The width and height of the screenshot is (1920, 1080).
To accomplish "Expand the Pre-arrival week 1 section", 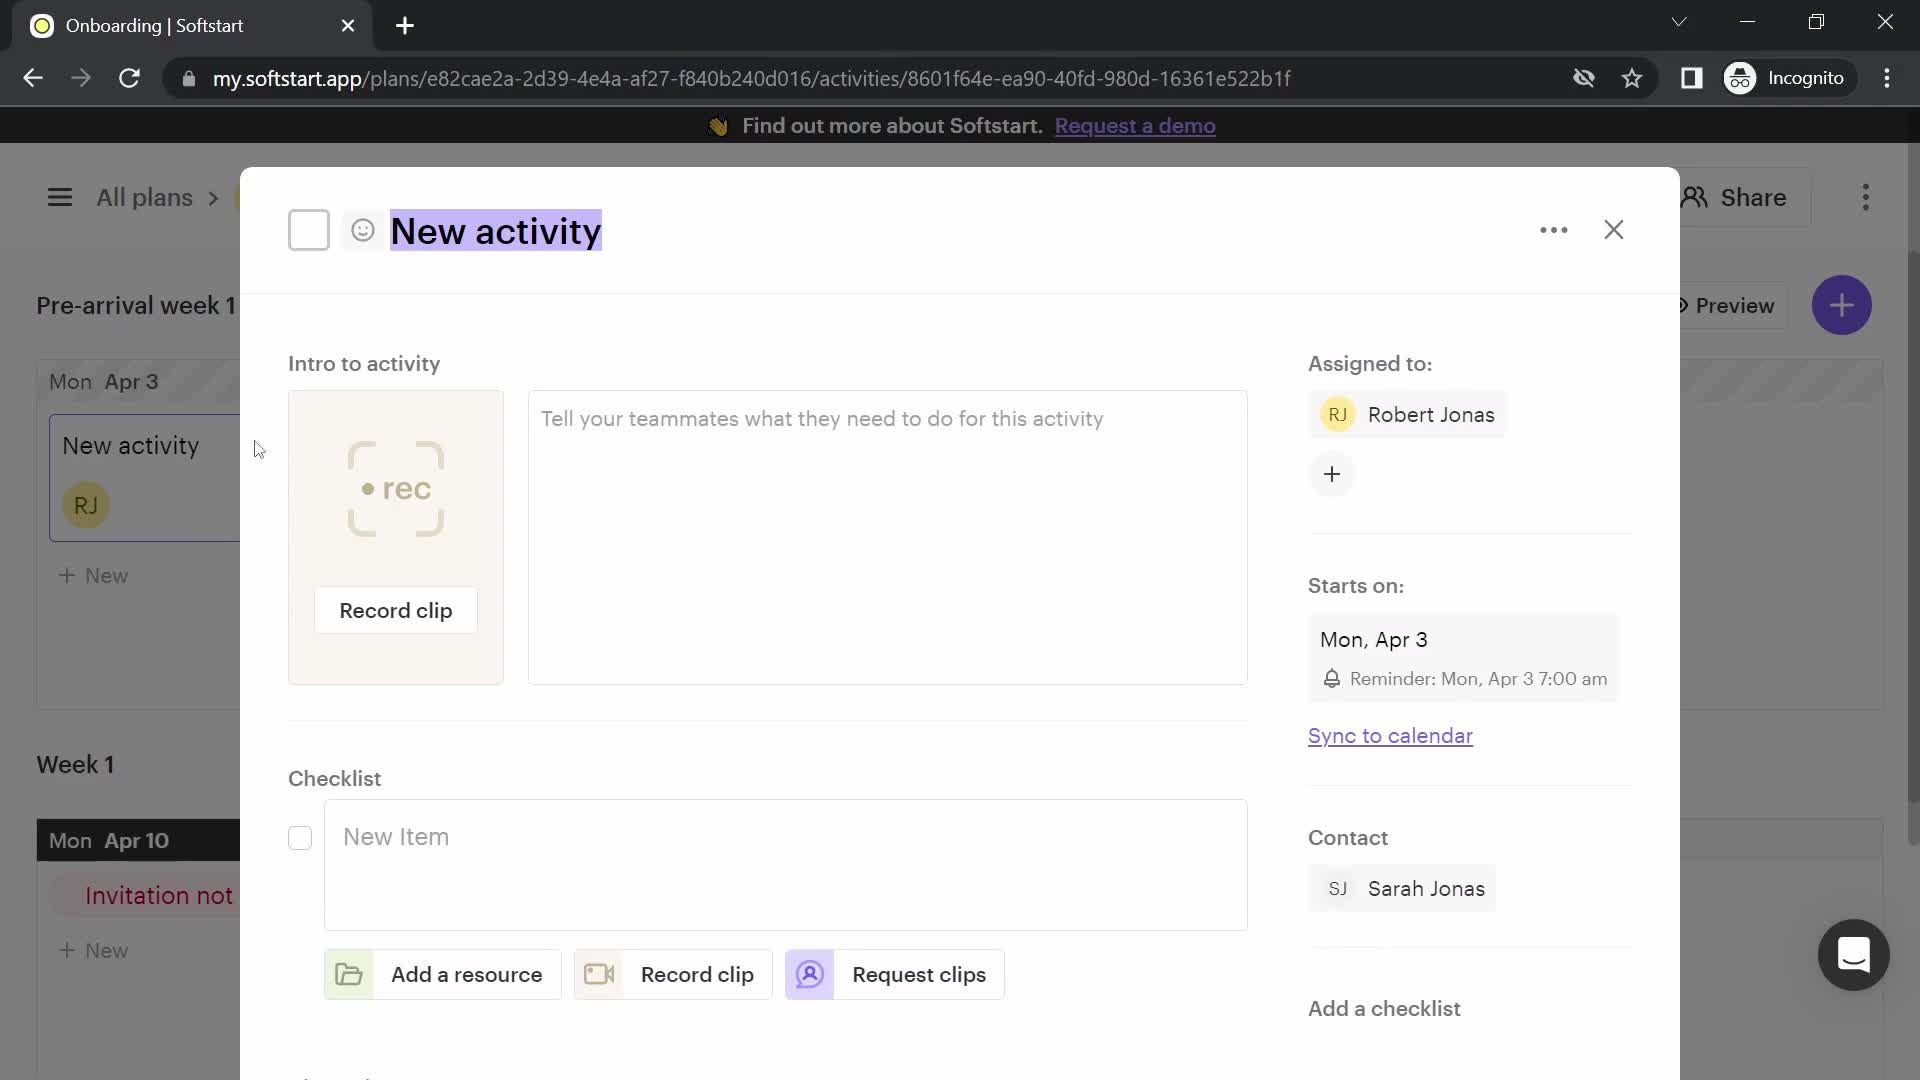I will click(136, 305).
